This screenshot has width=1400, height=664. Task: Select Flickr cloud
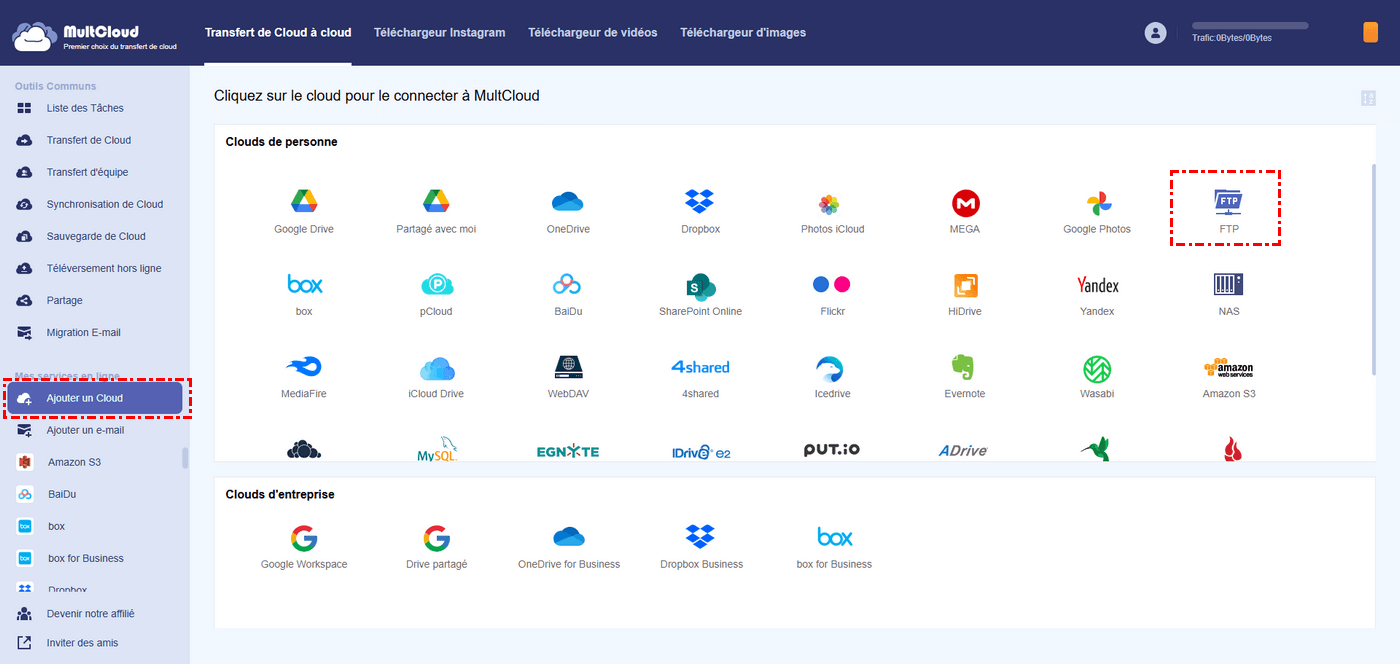point(832,294)
